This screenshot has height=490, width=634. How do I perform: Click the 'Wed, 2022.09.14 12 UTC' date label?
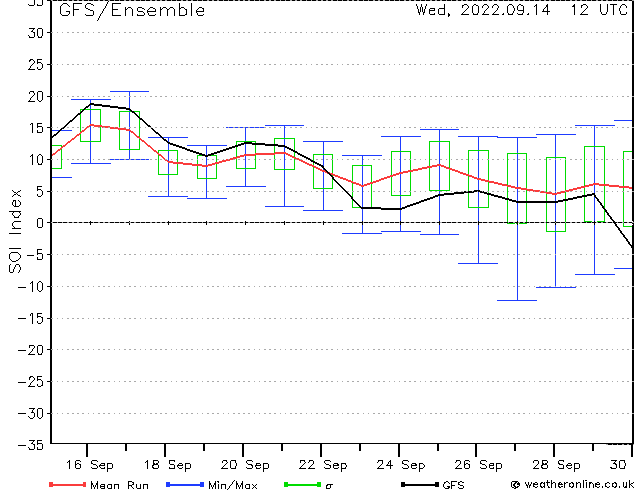click(x=522, y=10)
